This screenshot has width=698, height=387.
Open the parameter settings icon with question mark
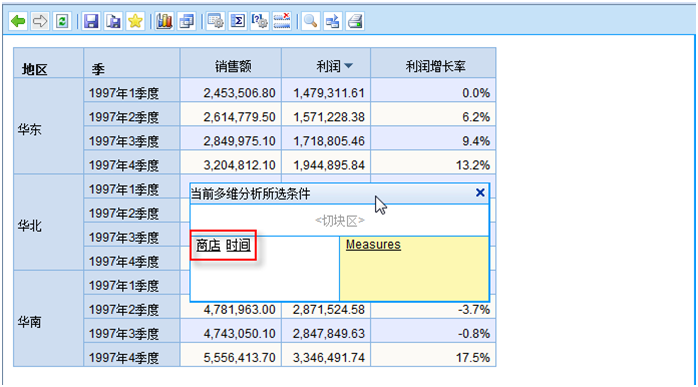260,21
